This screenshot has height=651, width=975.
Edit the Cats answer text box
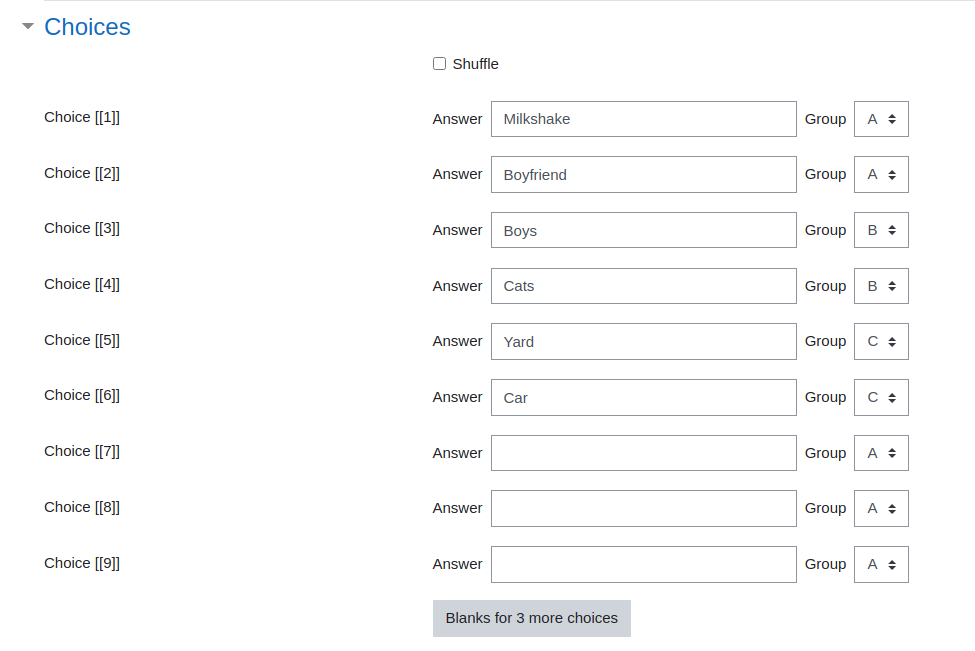tap(644, 286)
